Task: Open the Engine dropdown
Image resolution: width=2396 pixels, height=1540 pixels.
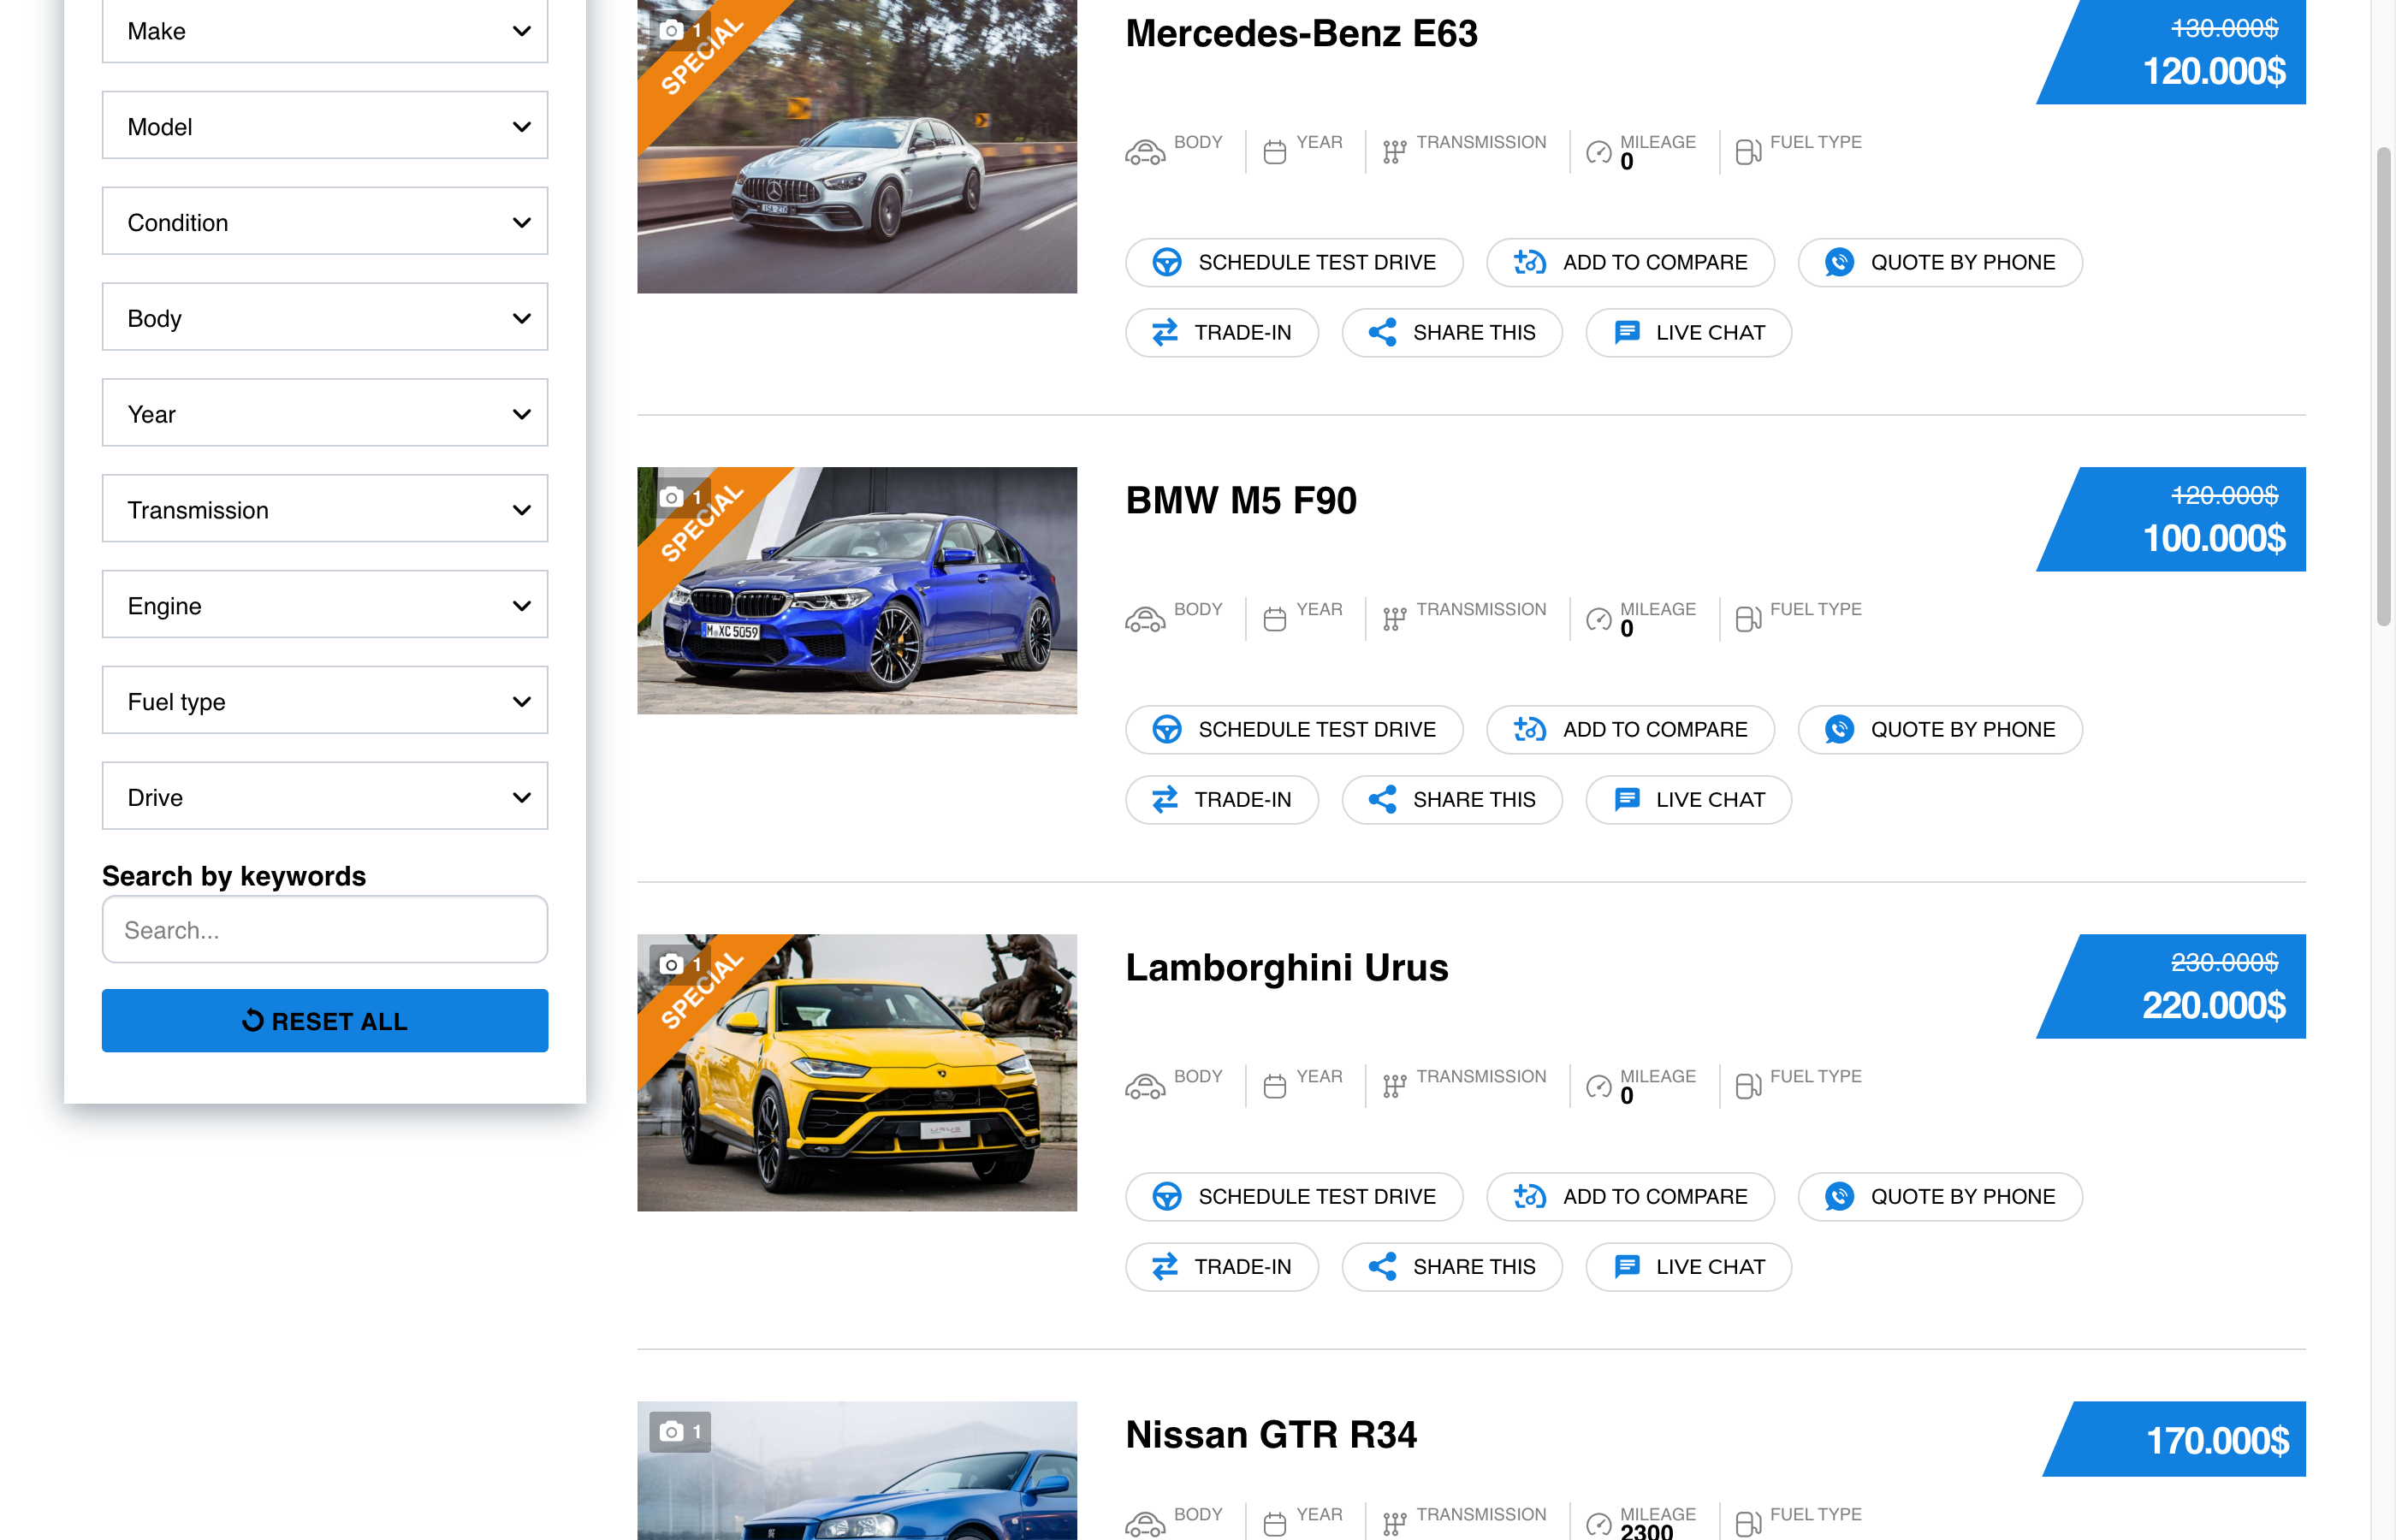Action: click(324, 605)
